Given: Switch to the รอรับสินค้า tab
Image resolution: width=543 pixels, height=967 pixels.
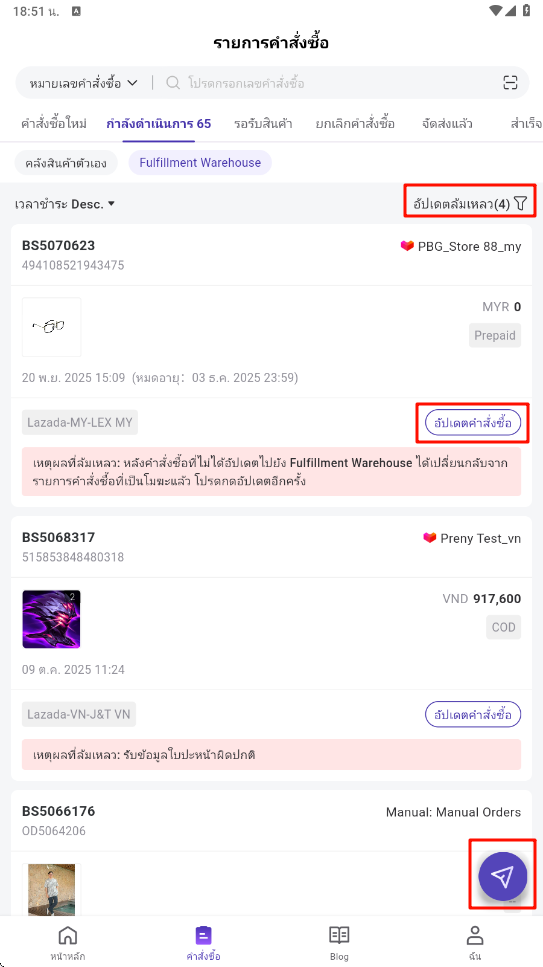Looking at the screenshot, I should [263, 123].
